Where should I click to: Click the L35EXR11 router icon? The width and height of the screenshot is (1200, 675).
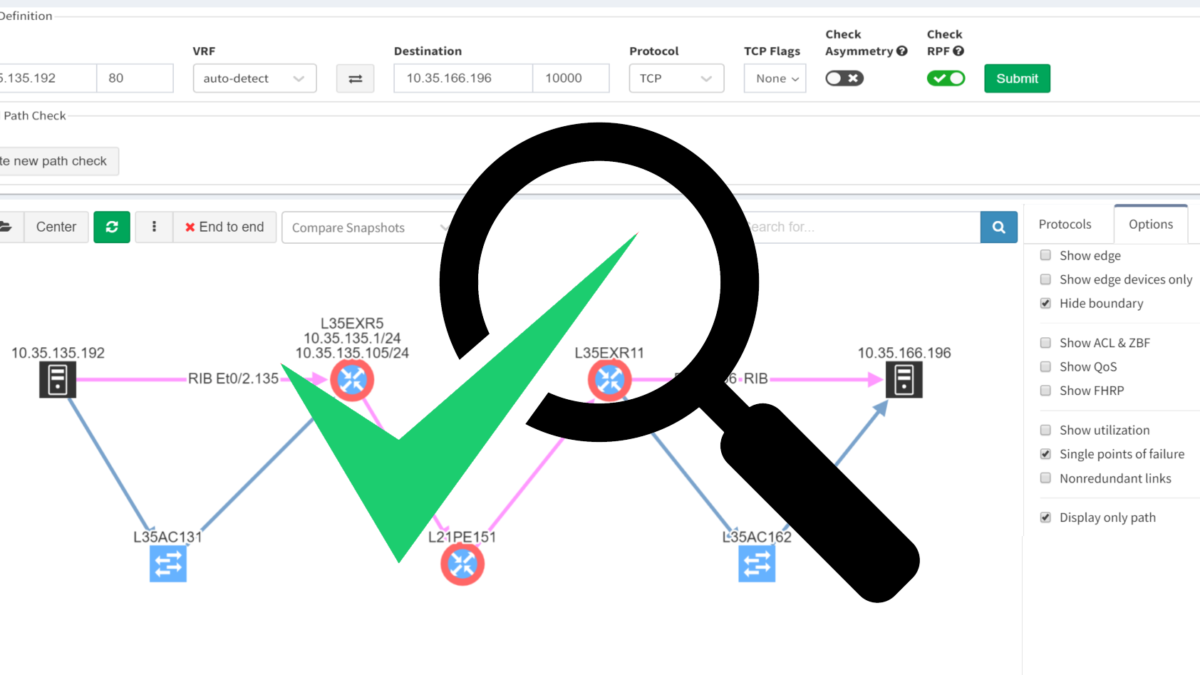(609, 379)
